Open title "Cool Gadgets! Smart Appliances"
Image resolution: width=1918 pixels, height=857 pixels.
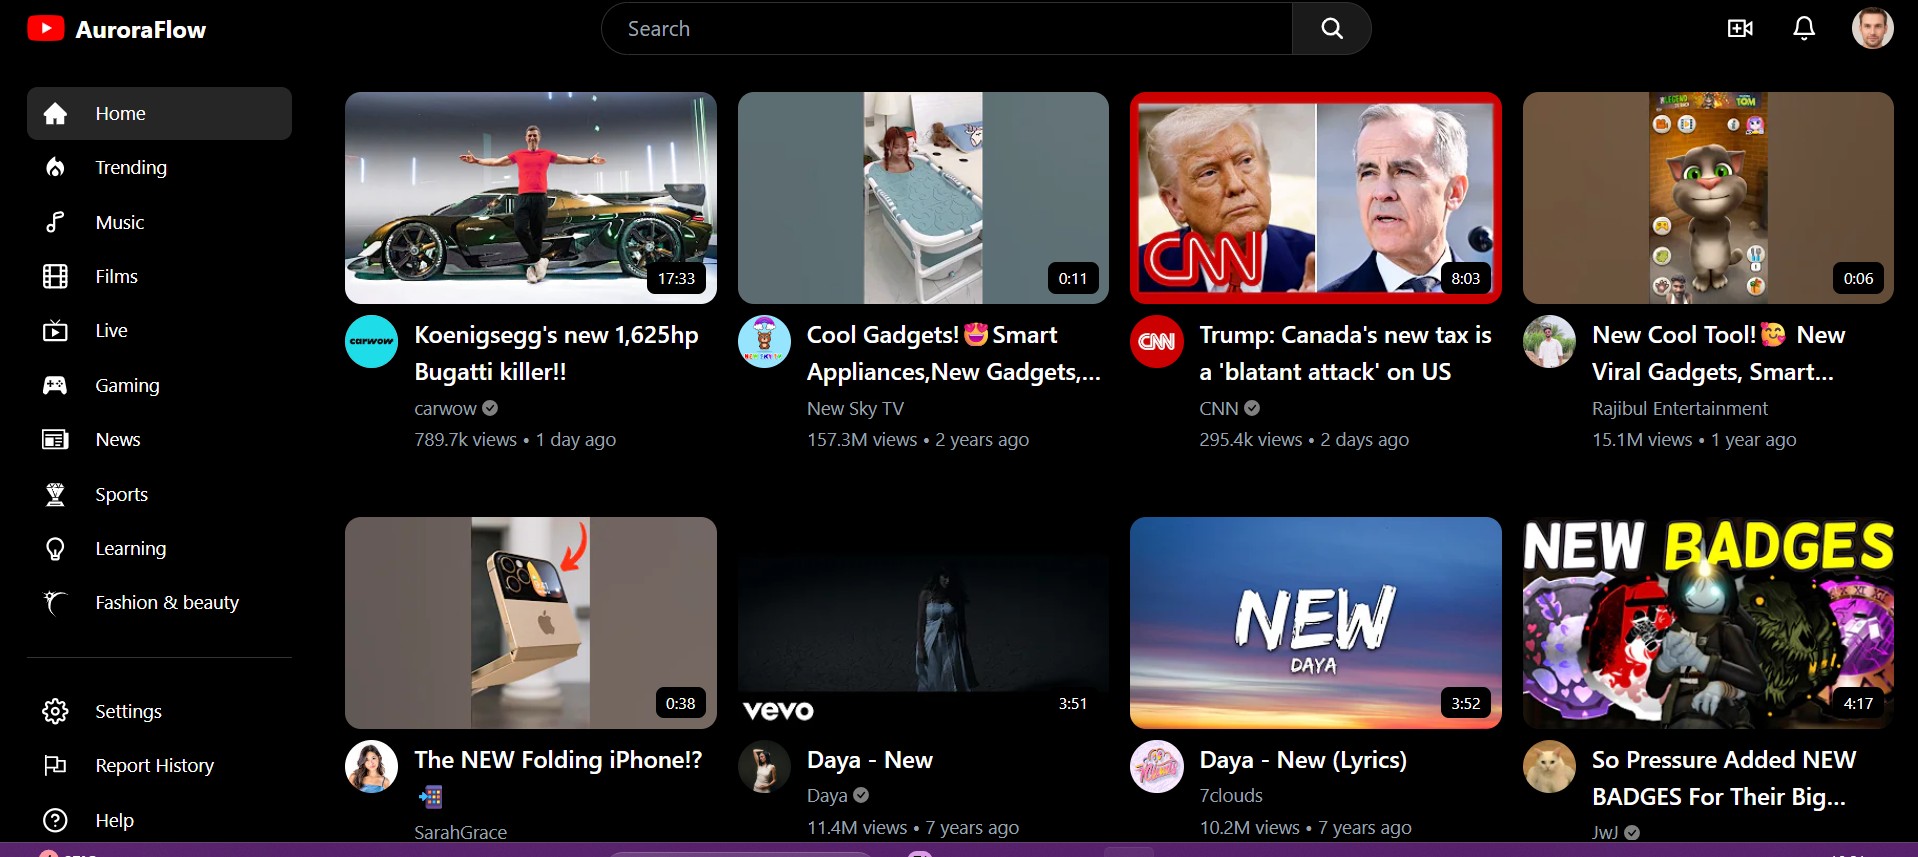(x=953, y=353)
